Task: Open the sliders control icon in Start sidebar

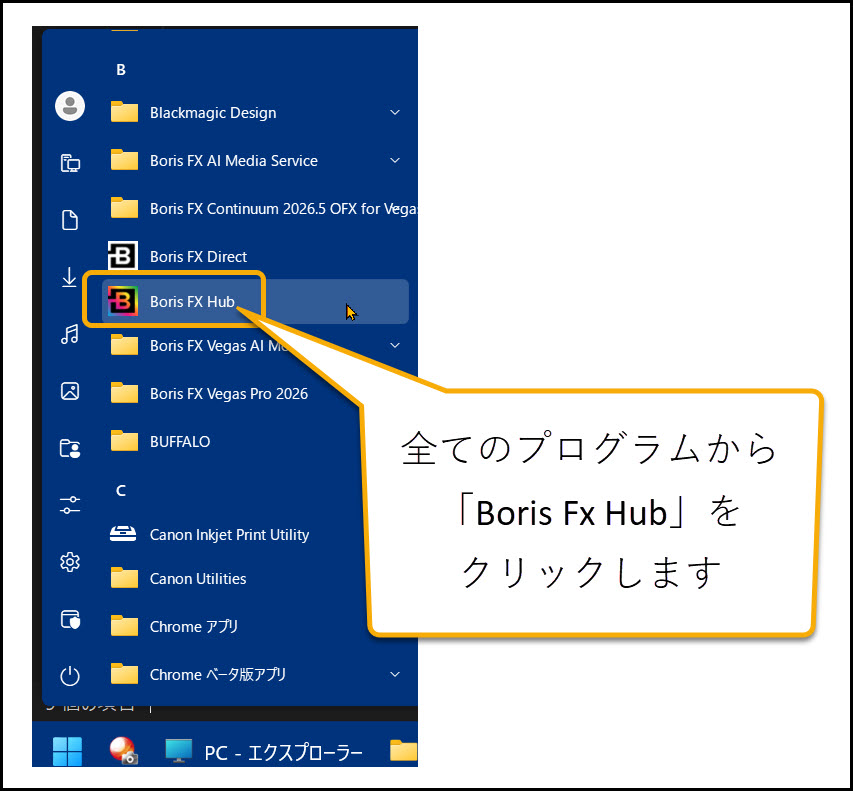Action: point(70,505)
